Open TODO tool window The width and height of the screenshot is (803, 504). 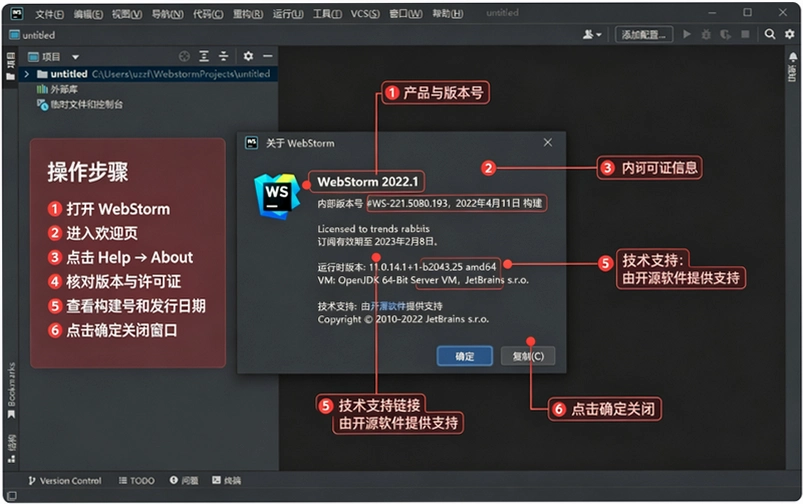coord(136,480)
